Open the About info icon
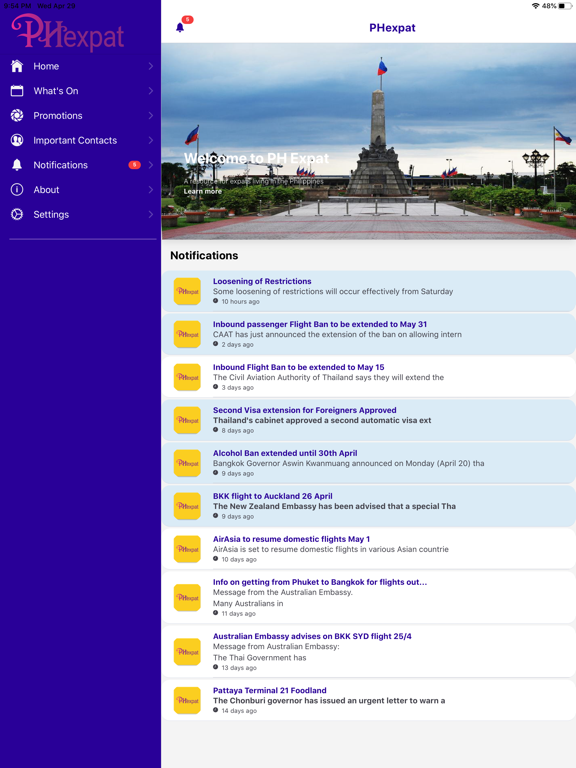The height and width of the screenshot is (768, 576). click(17, 190)
